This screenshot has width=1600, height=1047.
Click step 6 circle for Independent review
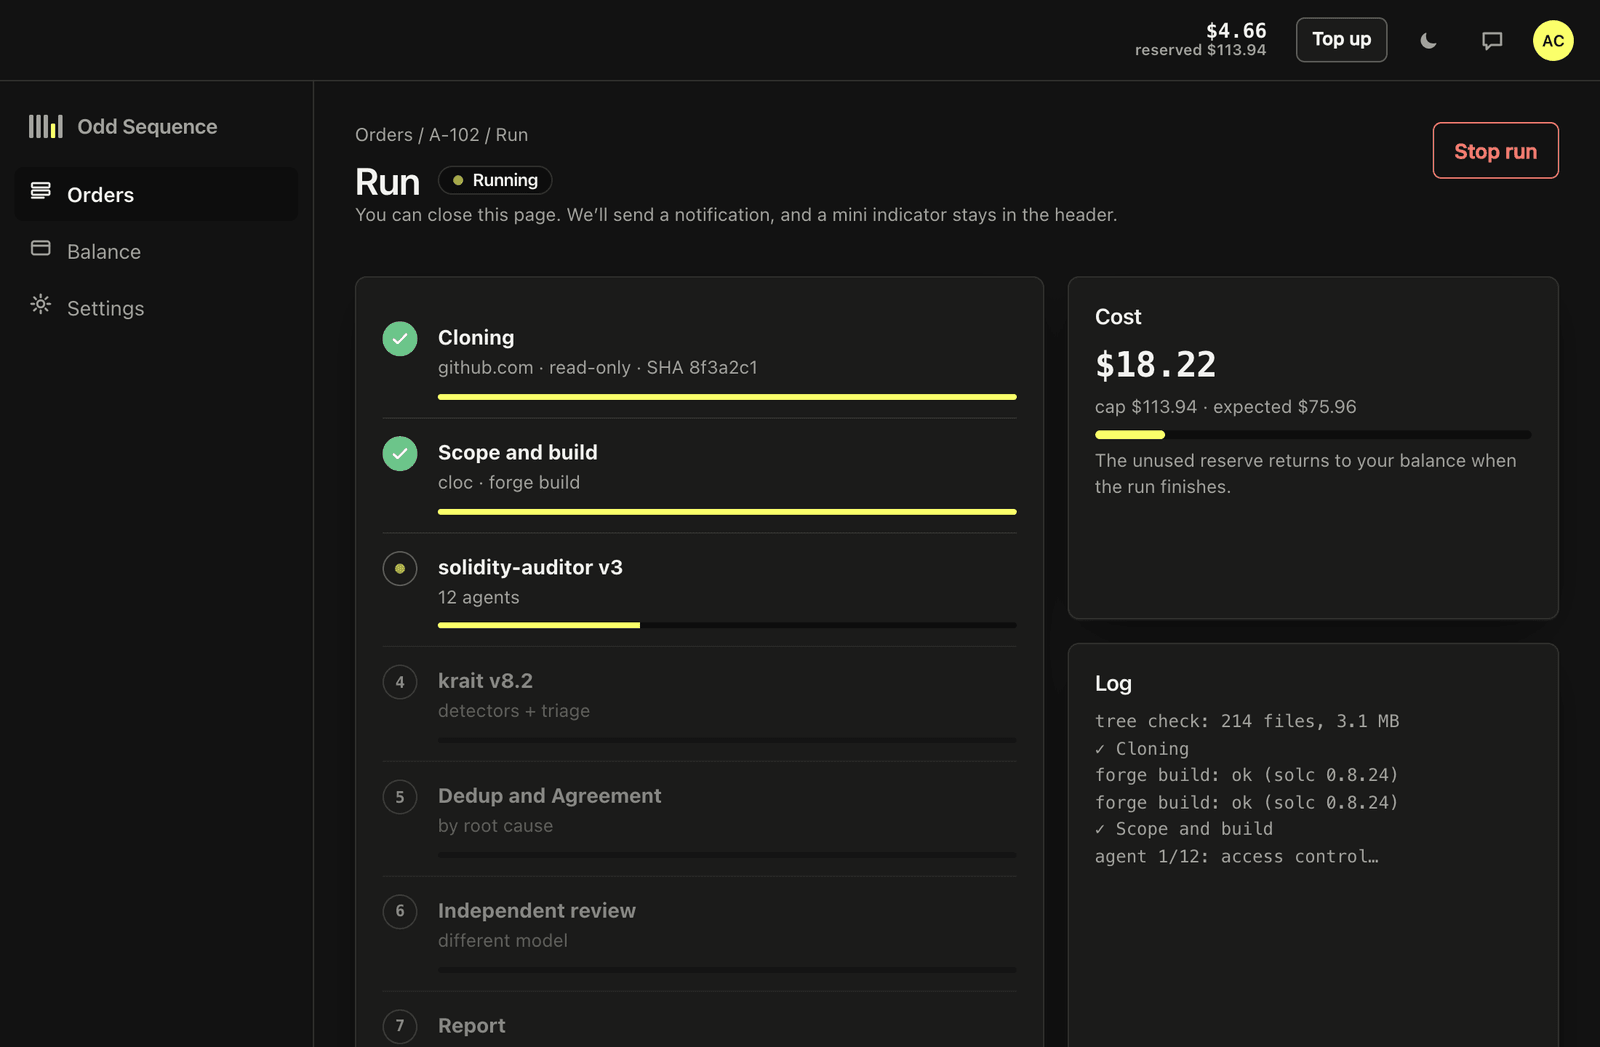coord(400,911)
